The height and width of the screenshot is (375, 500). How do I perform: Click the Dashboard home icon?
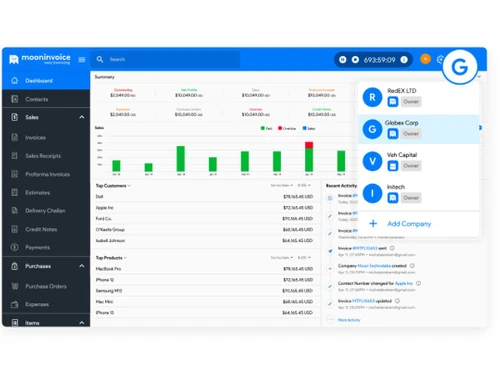coord(14,80)
